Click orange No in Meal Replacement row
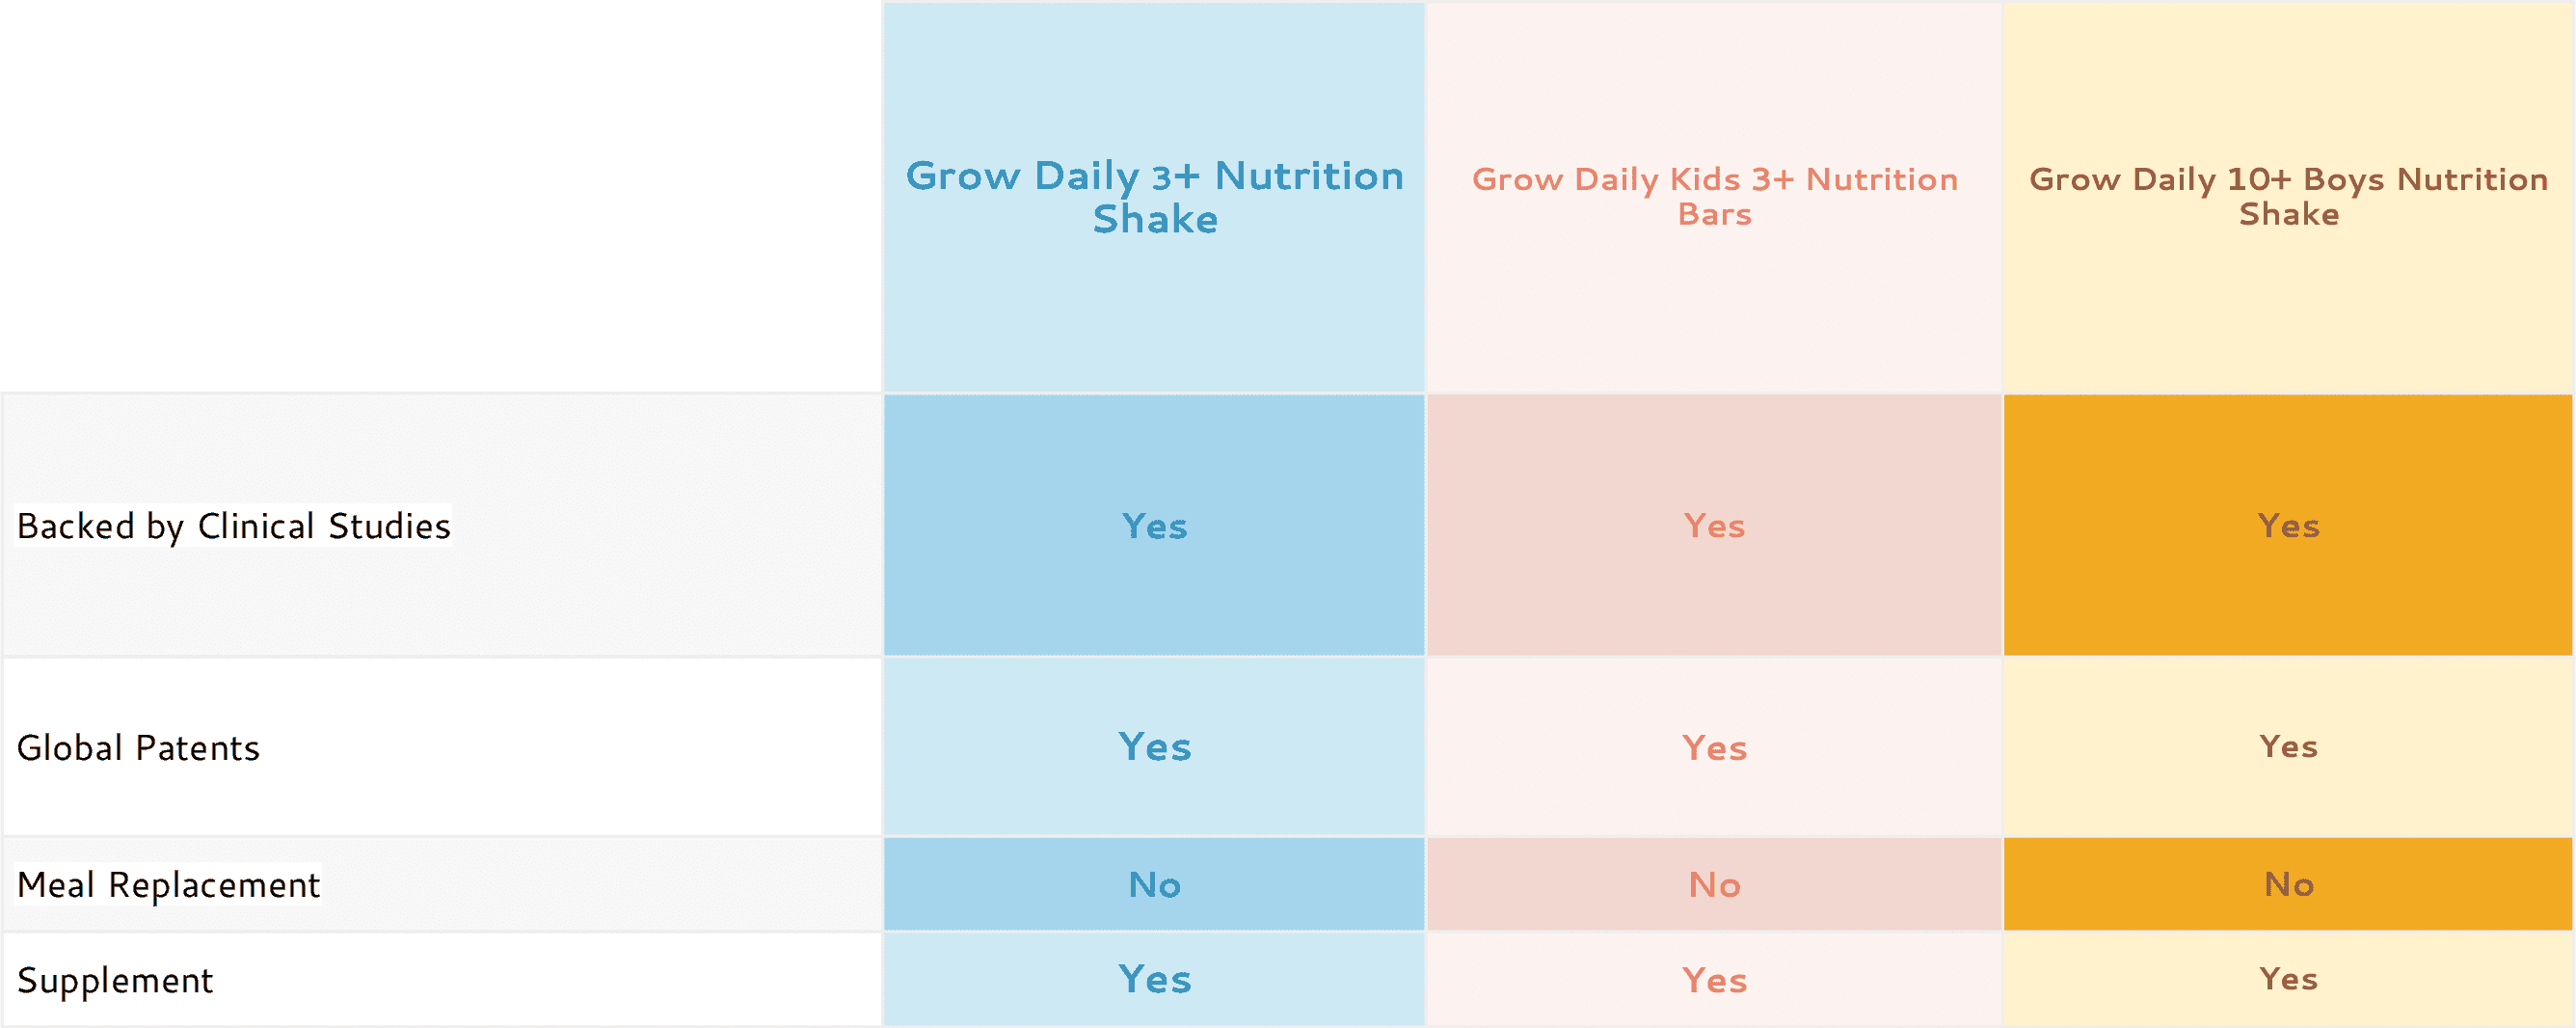This screenshot has width=2576, height=1028. click(2288, 885)
